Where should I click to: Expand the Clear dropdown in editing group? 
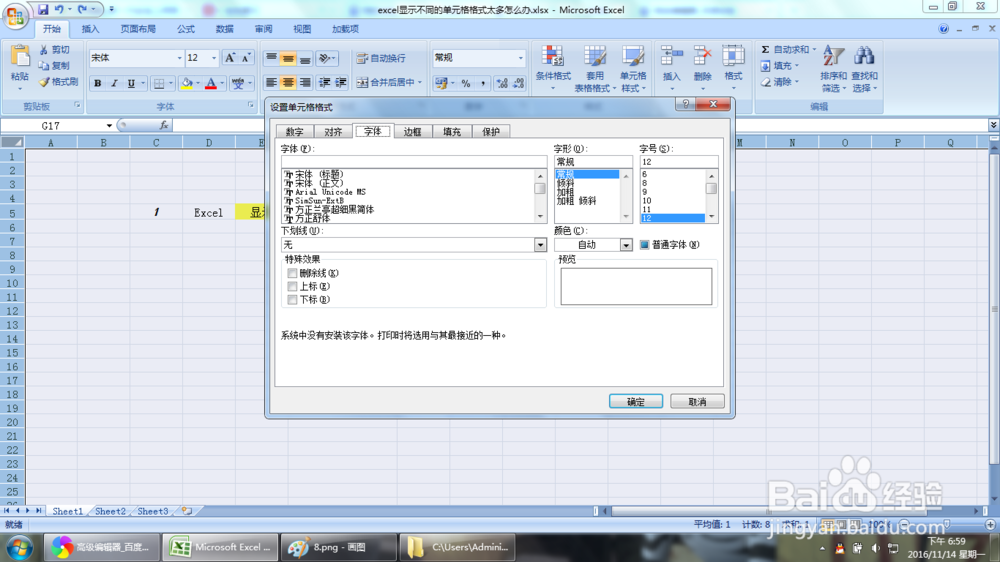coord(797,82)
